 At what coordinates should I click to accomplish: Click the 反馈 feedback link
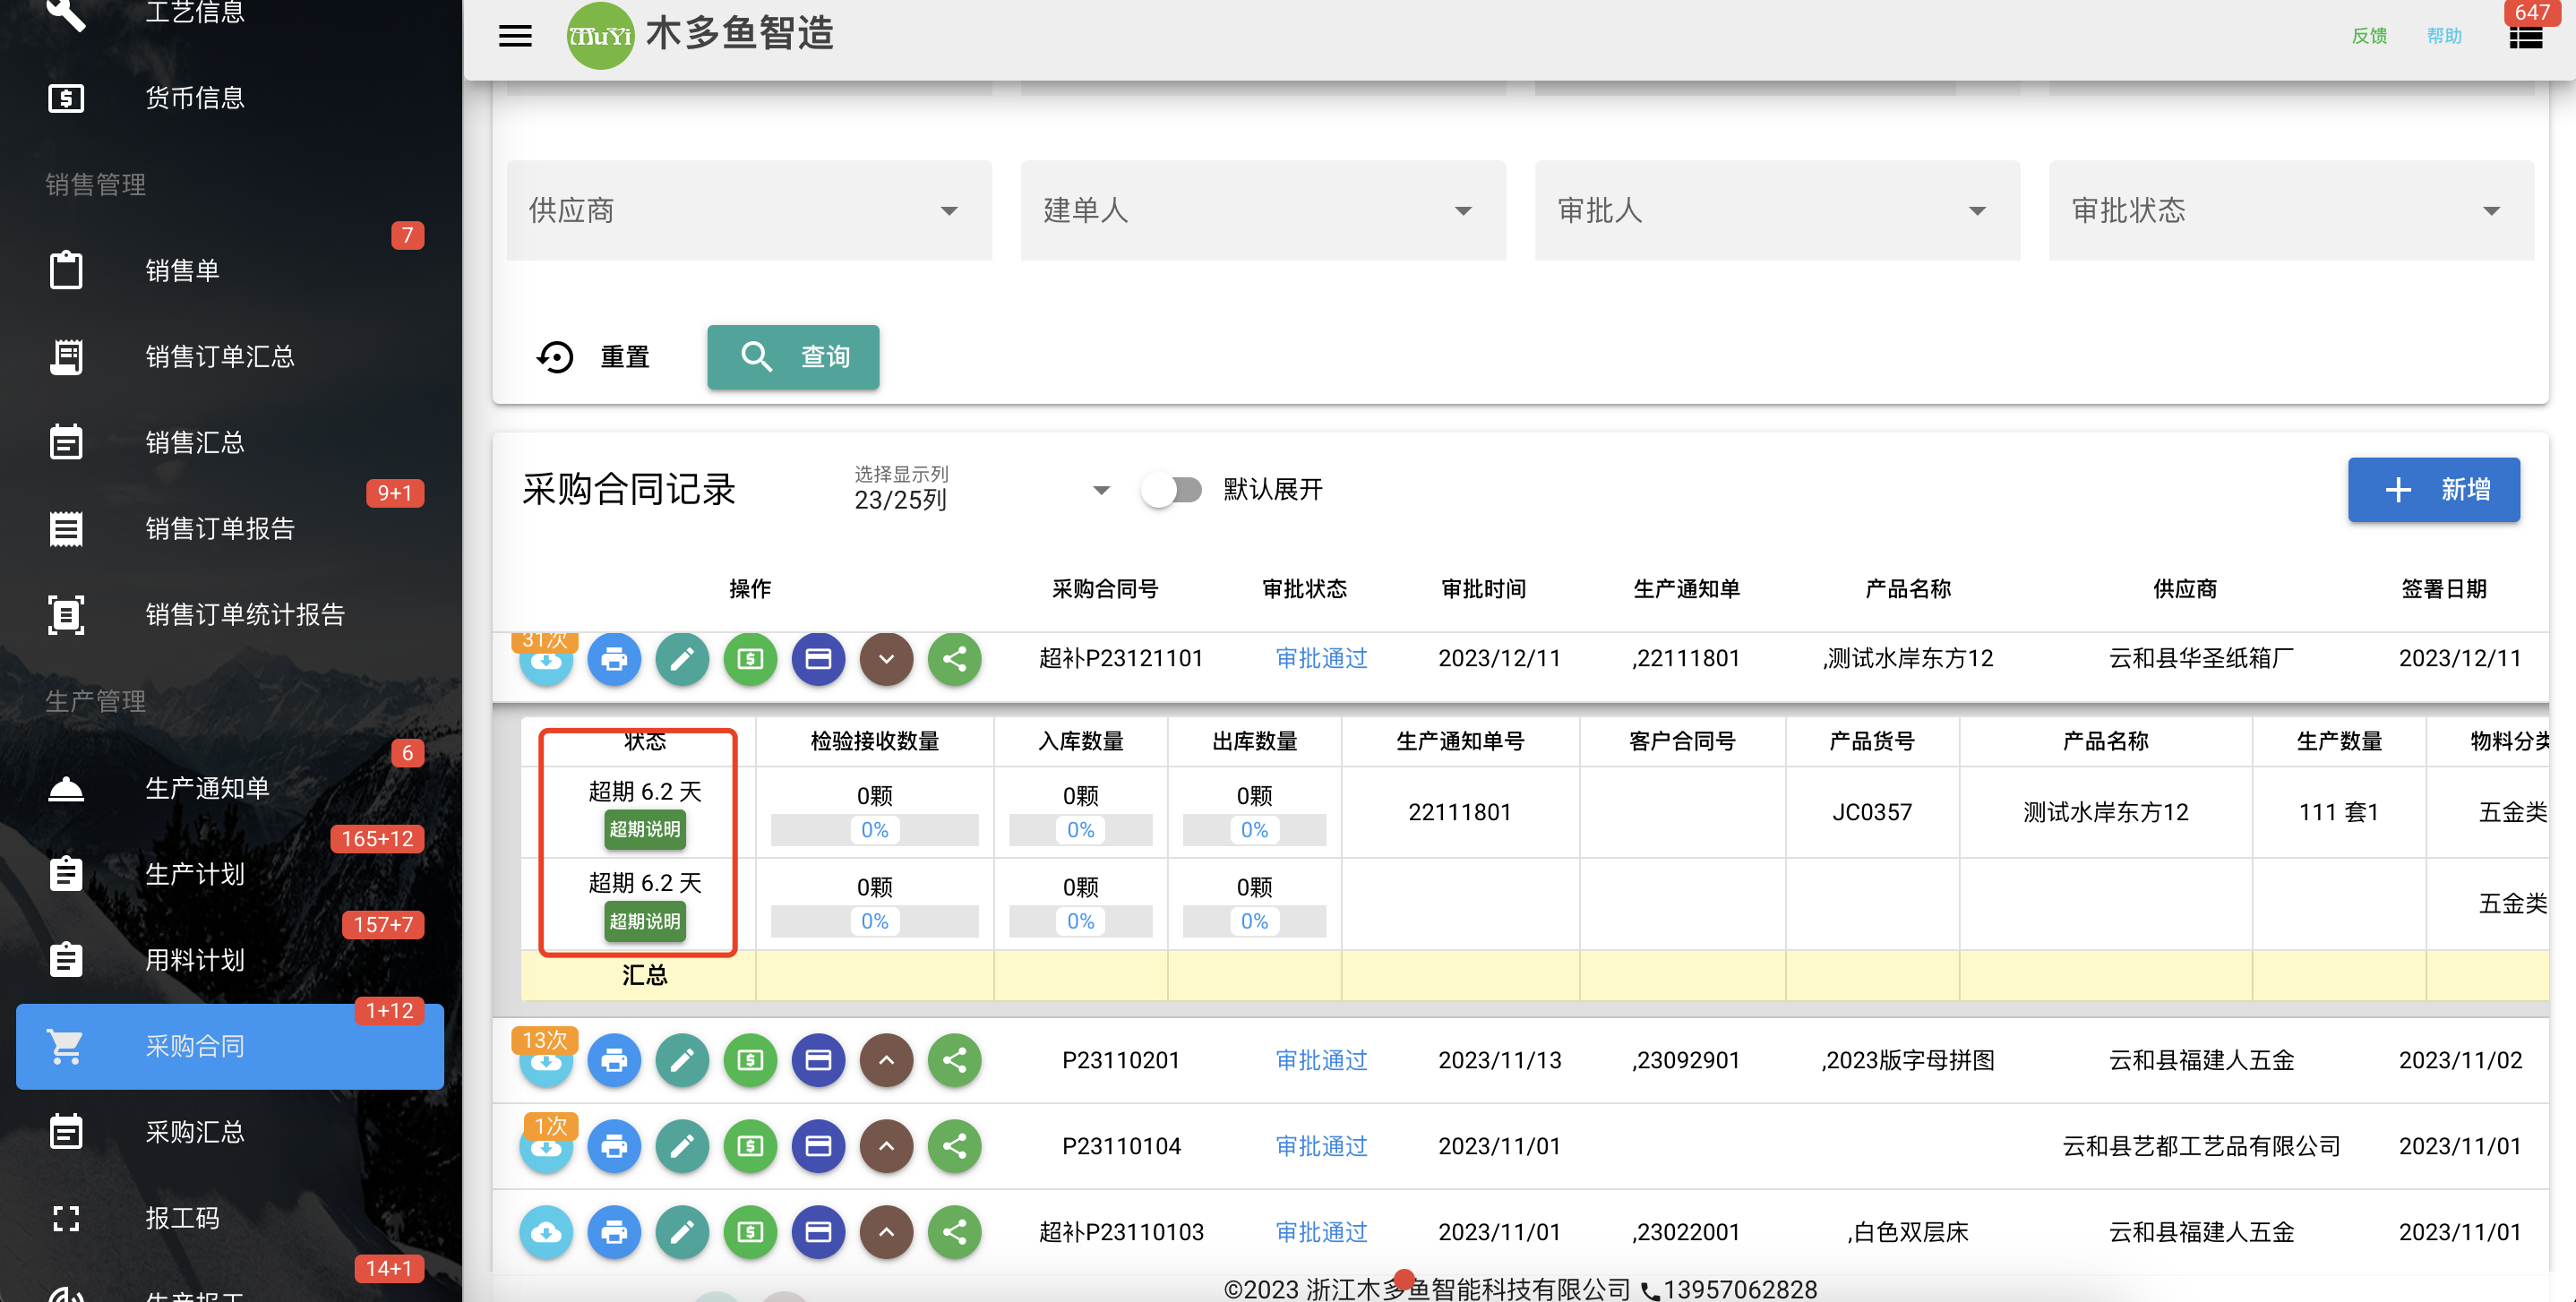(2369, 36)
